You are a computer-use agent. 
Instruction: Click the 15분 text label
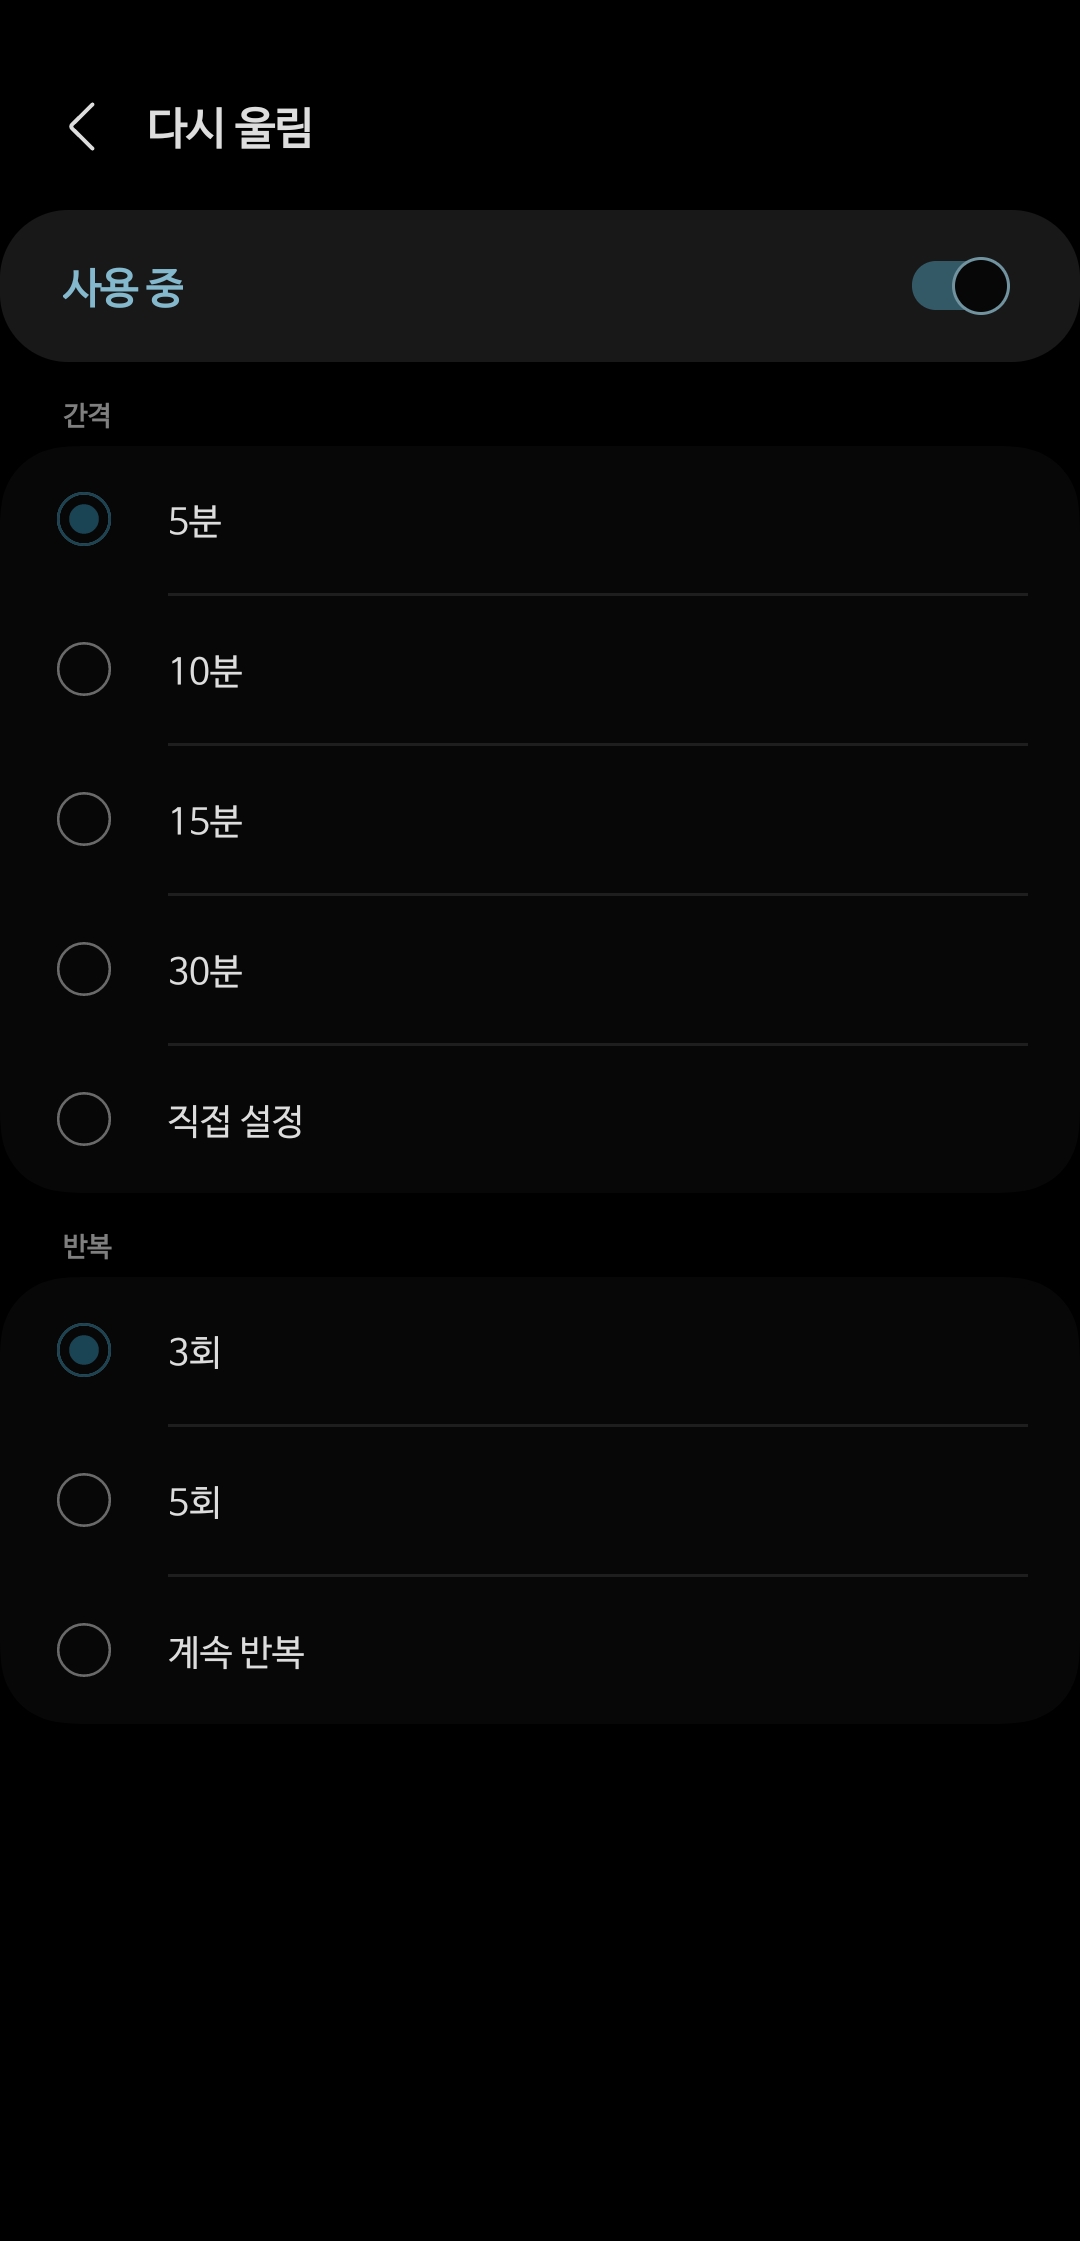[205, 821]
